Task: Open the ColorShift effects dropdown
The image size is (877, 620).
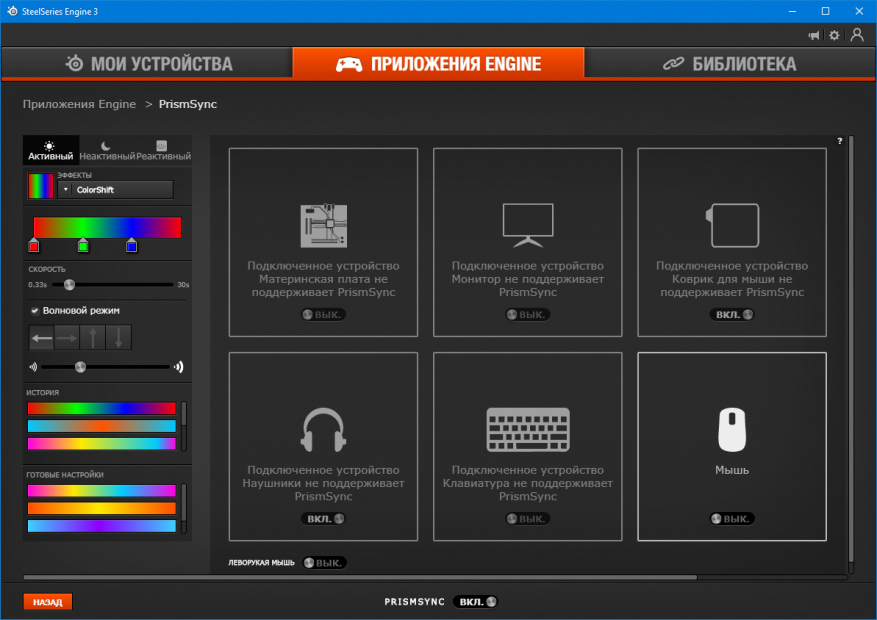Action: [116, 190]
